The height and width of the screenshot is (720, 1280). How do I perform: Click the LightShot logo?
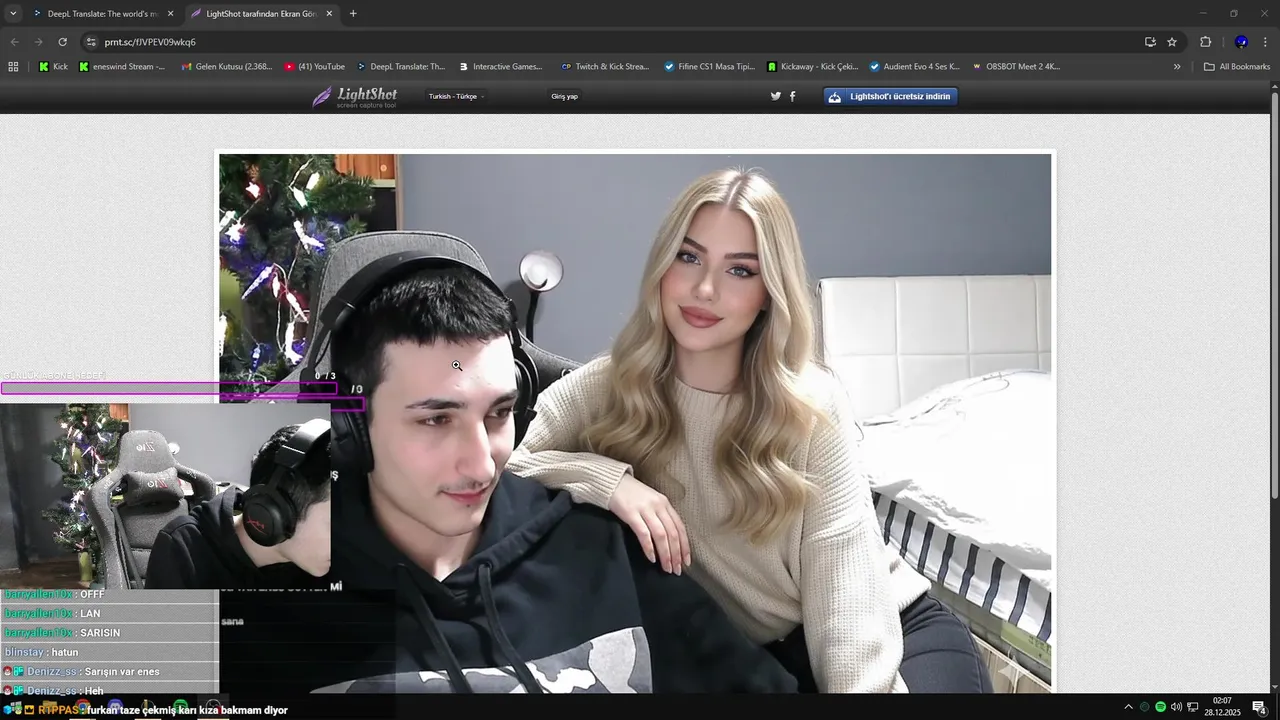[x=354, y=96]
